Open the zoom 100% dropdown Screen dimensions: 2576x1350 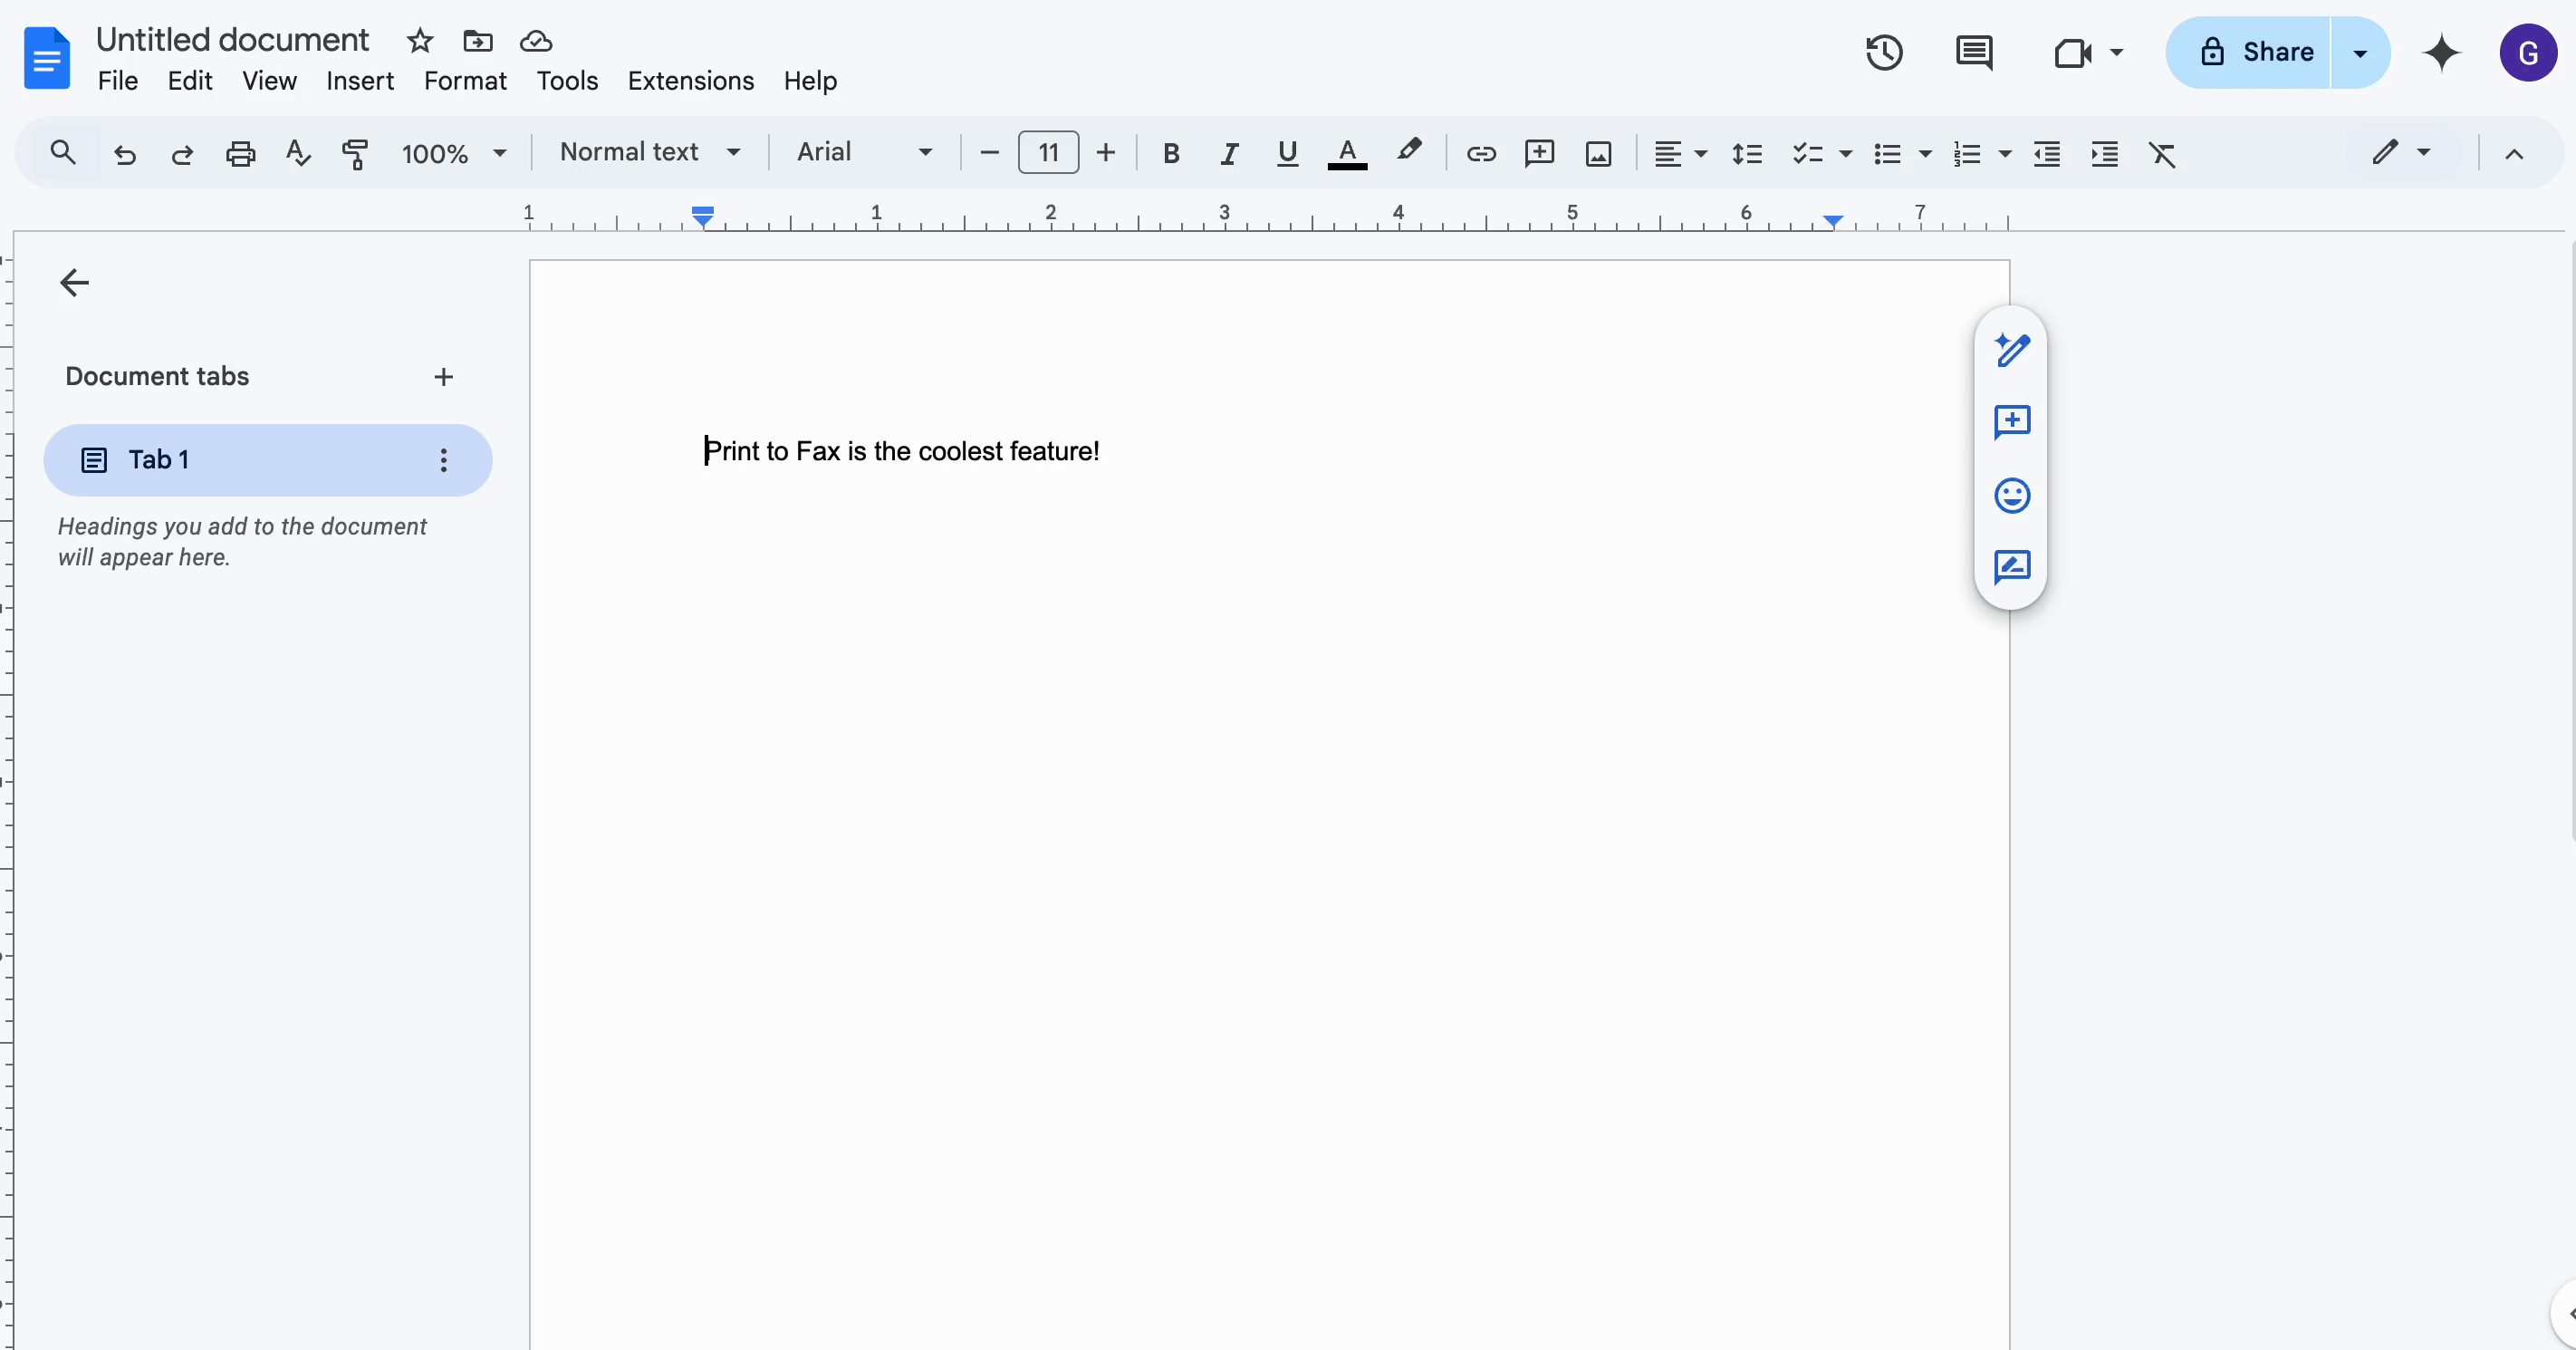pyautogui.click(x=454, y=153)
